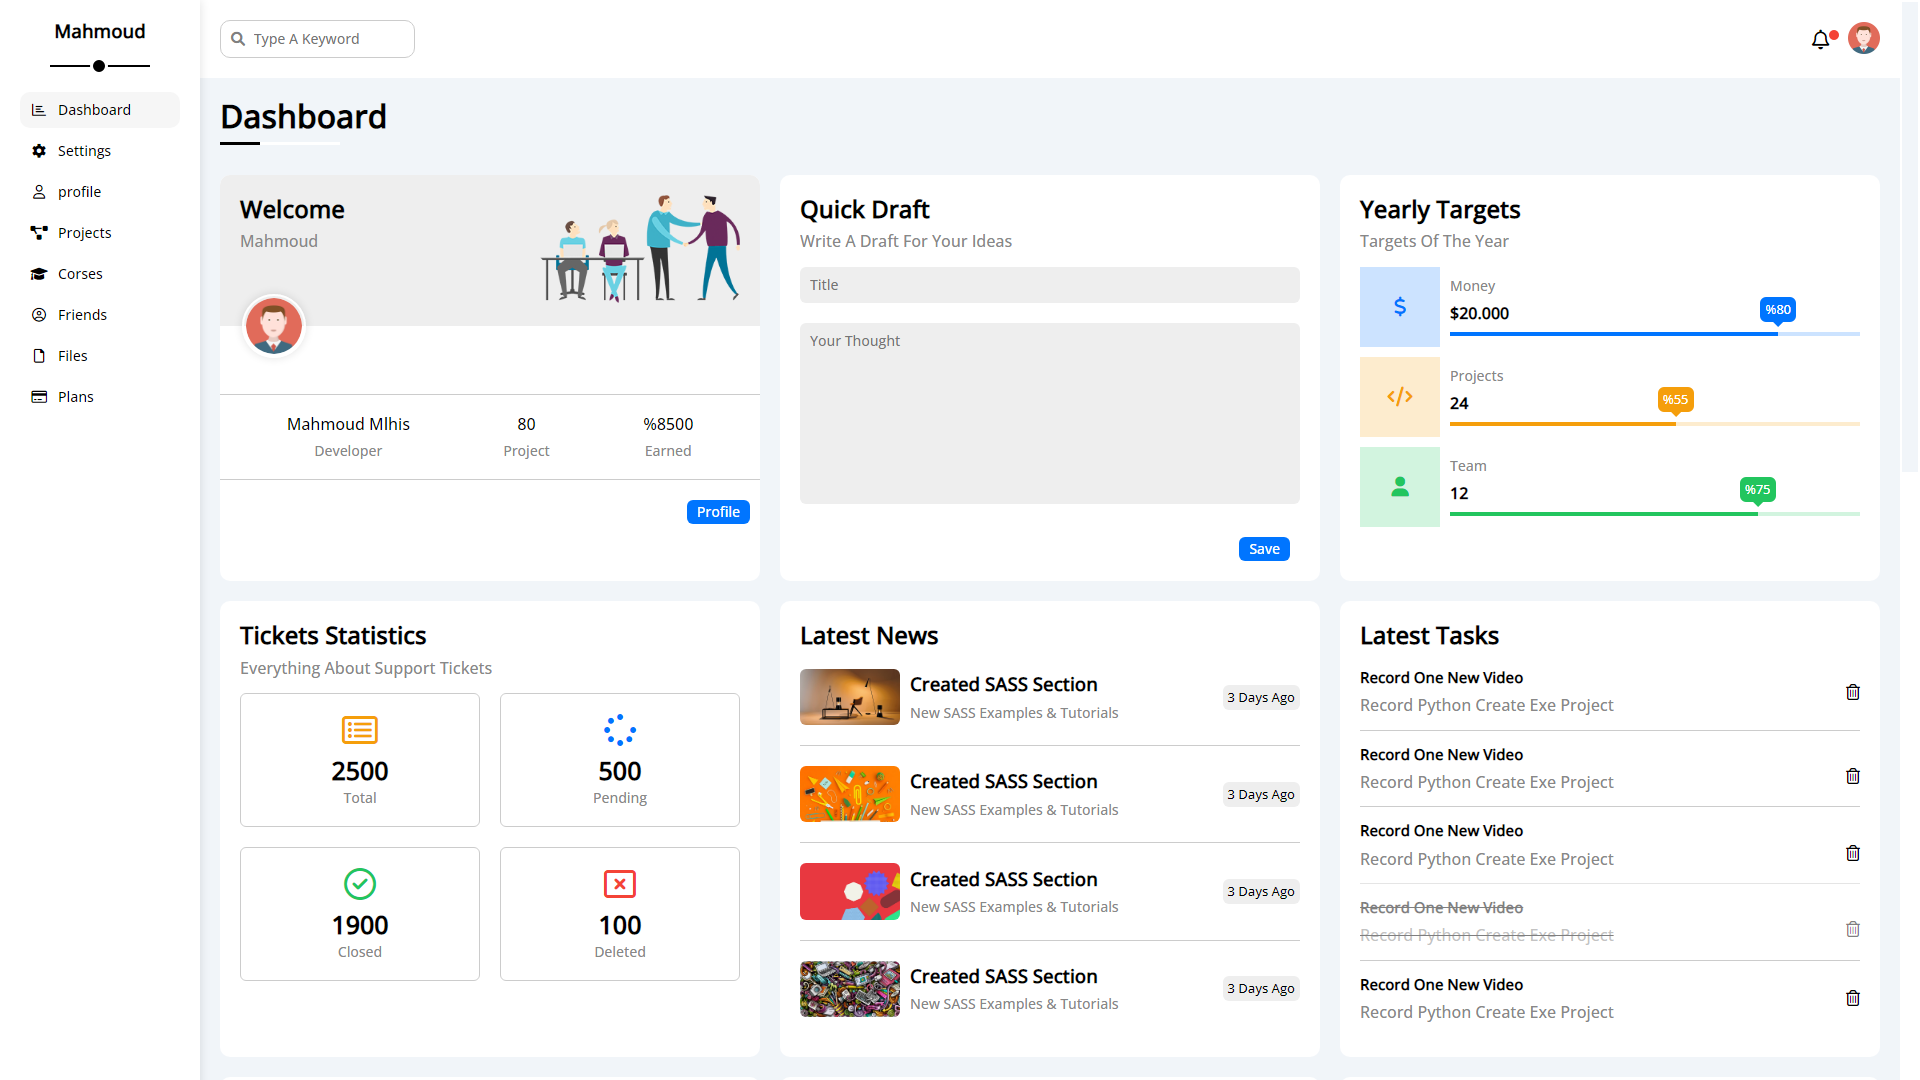Image resolution: width=1920 pixels, height=1080 pixels.
Task: Delete the first Latest Tasks entry
Action: coord(1852,692)
